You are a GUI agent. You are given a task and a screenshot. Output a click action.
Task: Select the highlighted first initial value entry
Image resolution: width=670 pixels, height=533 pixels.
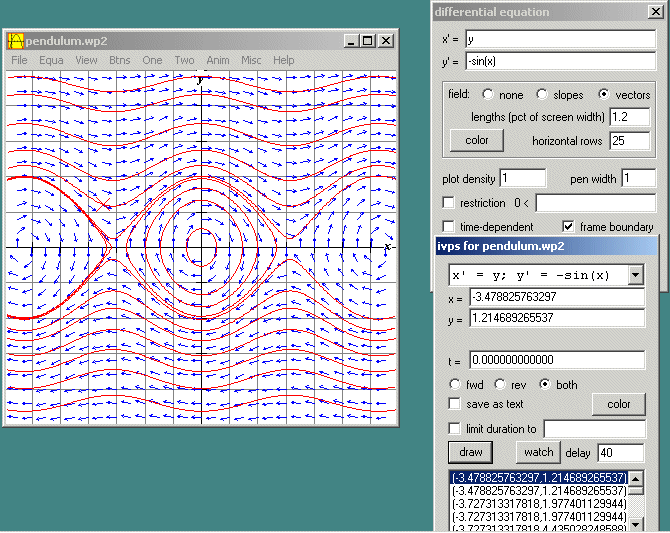pyautogui.click(x=538, y=478)
